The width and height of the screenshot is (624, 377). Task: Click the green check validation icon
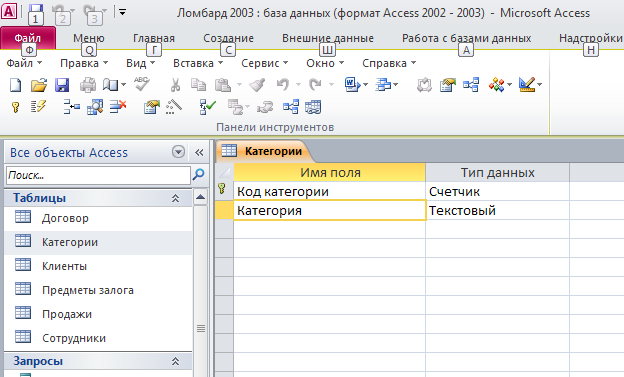(x=208, y=107)
